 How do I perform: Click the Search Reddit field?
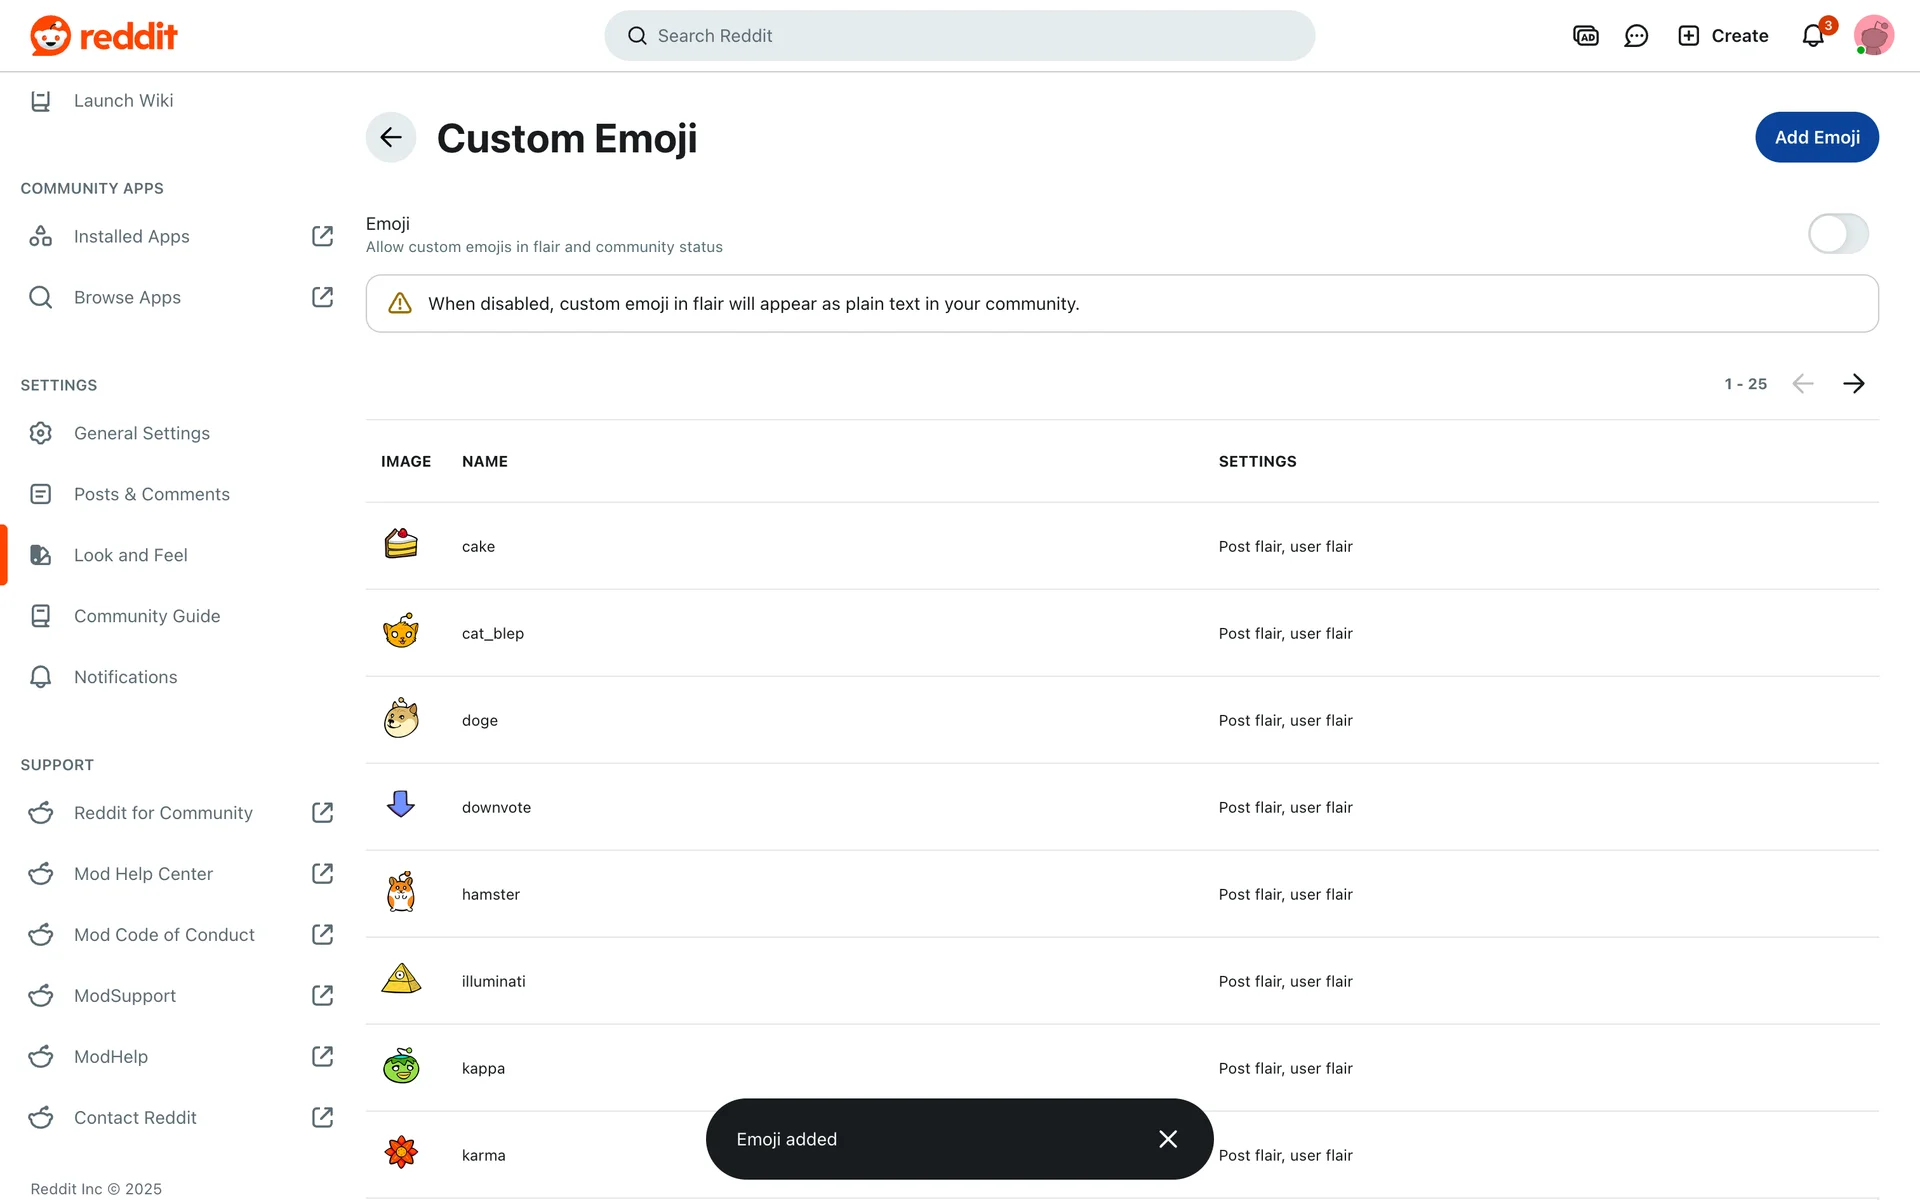(958, 36)
